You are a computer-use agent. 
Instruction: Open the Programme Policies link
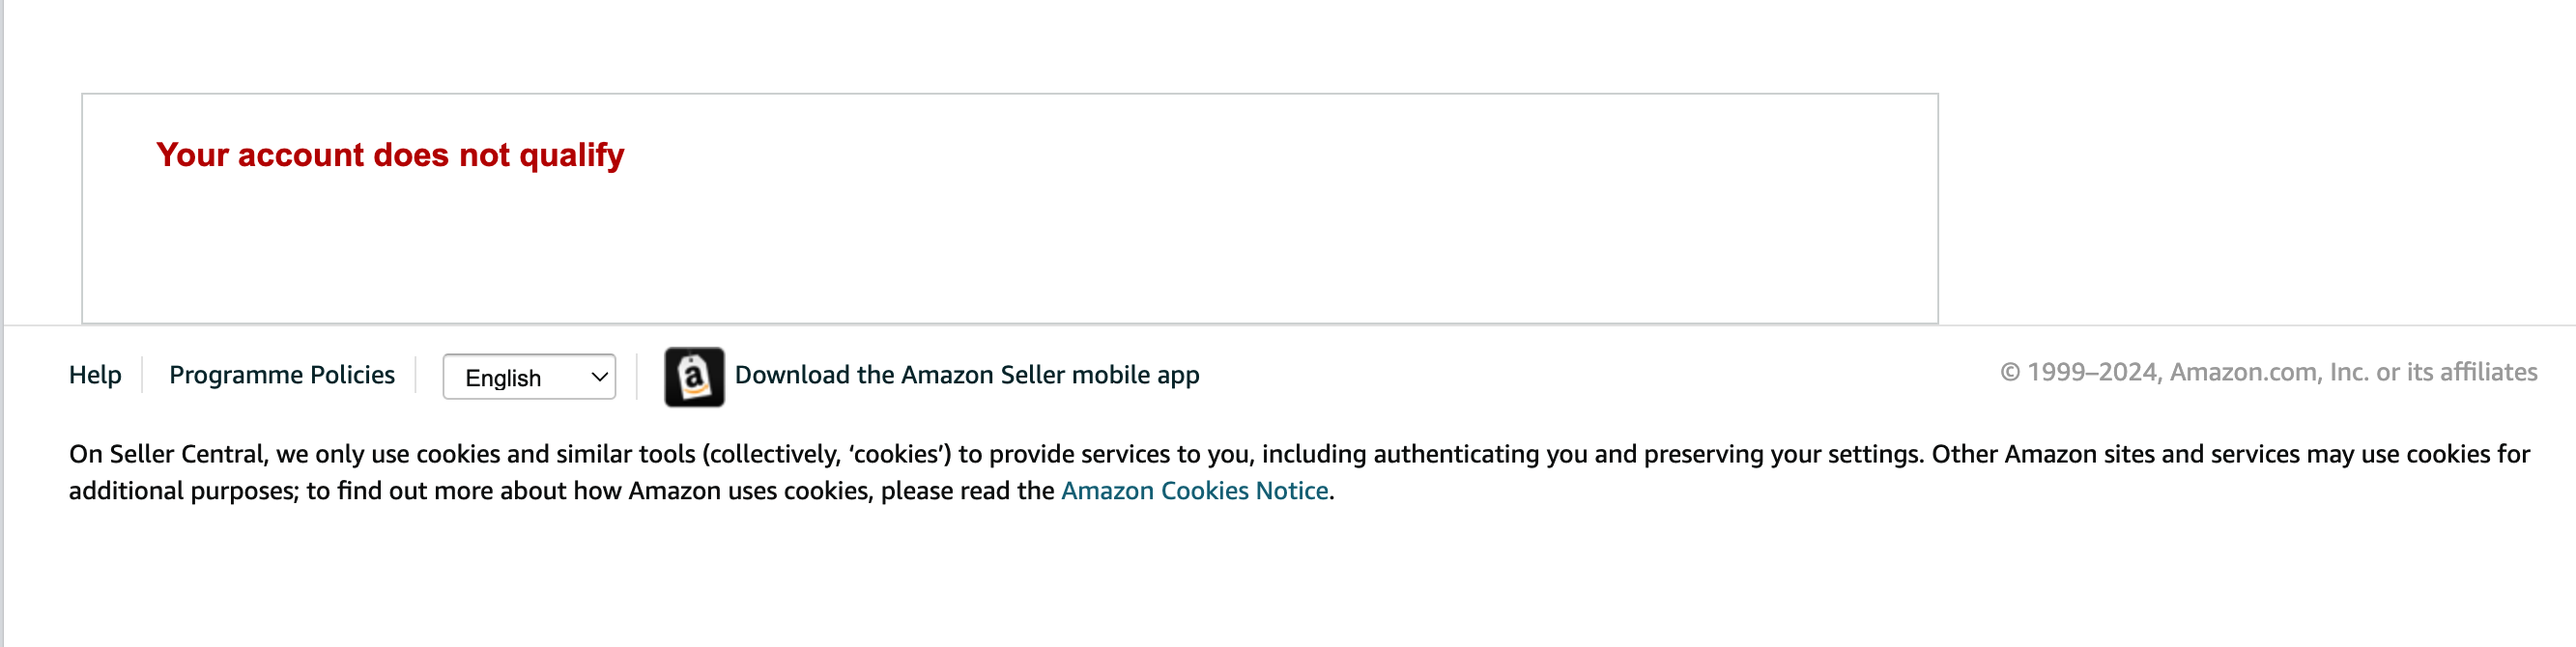click(x=282, y=374)
